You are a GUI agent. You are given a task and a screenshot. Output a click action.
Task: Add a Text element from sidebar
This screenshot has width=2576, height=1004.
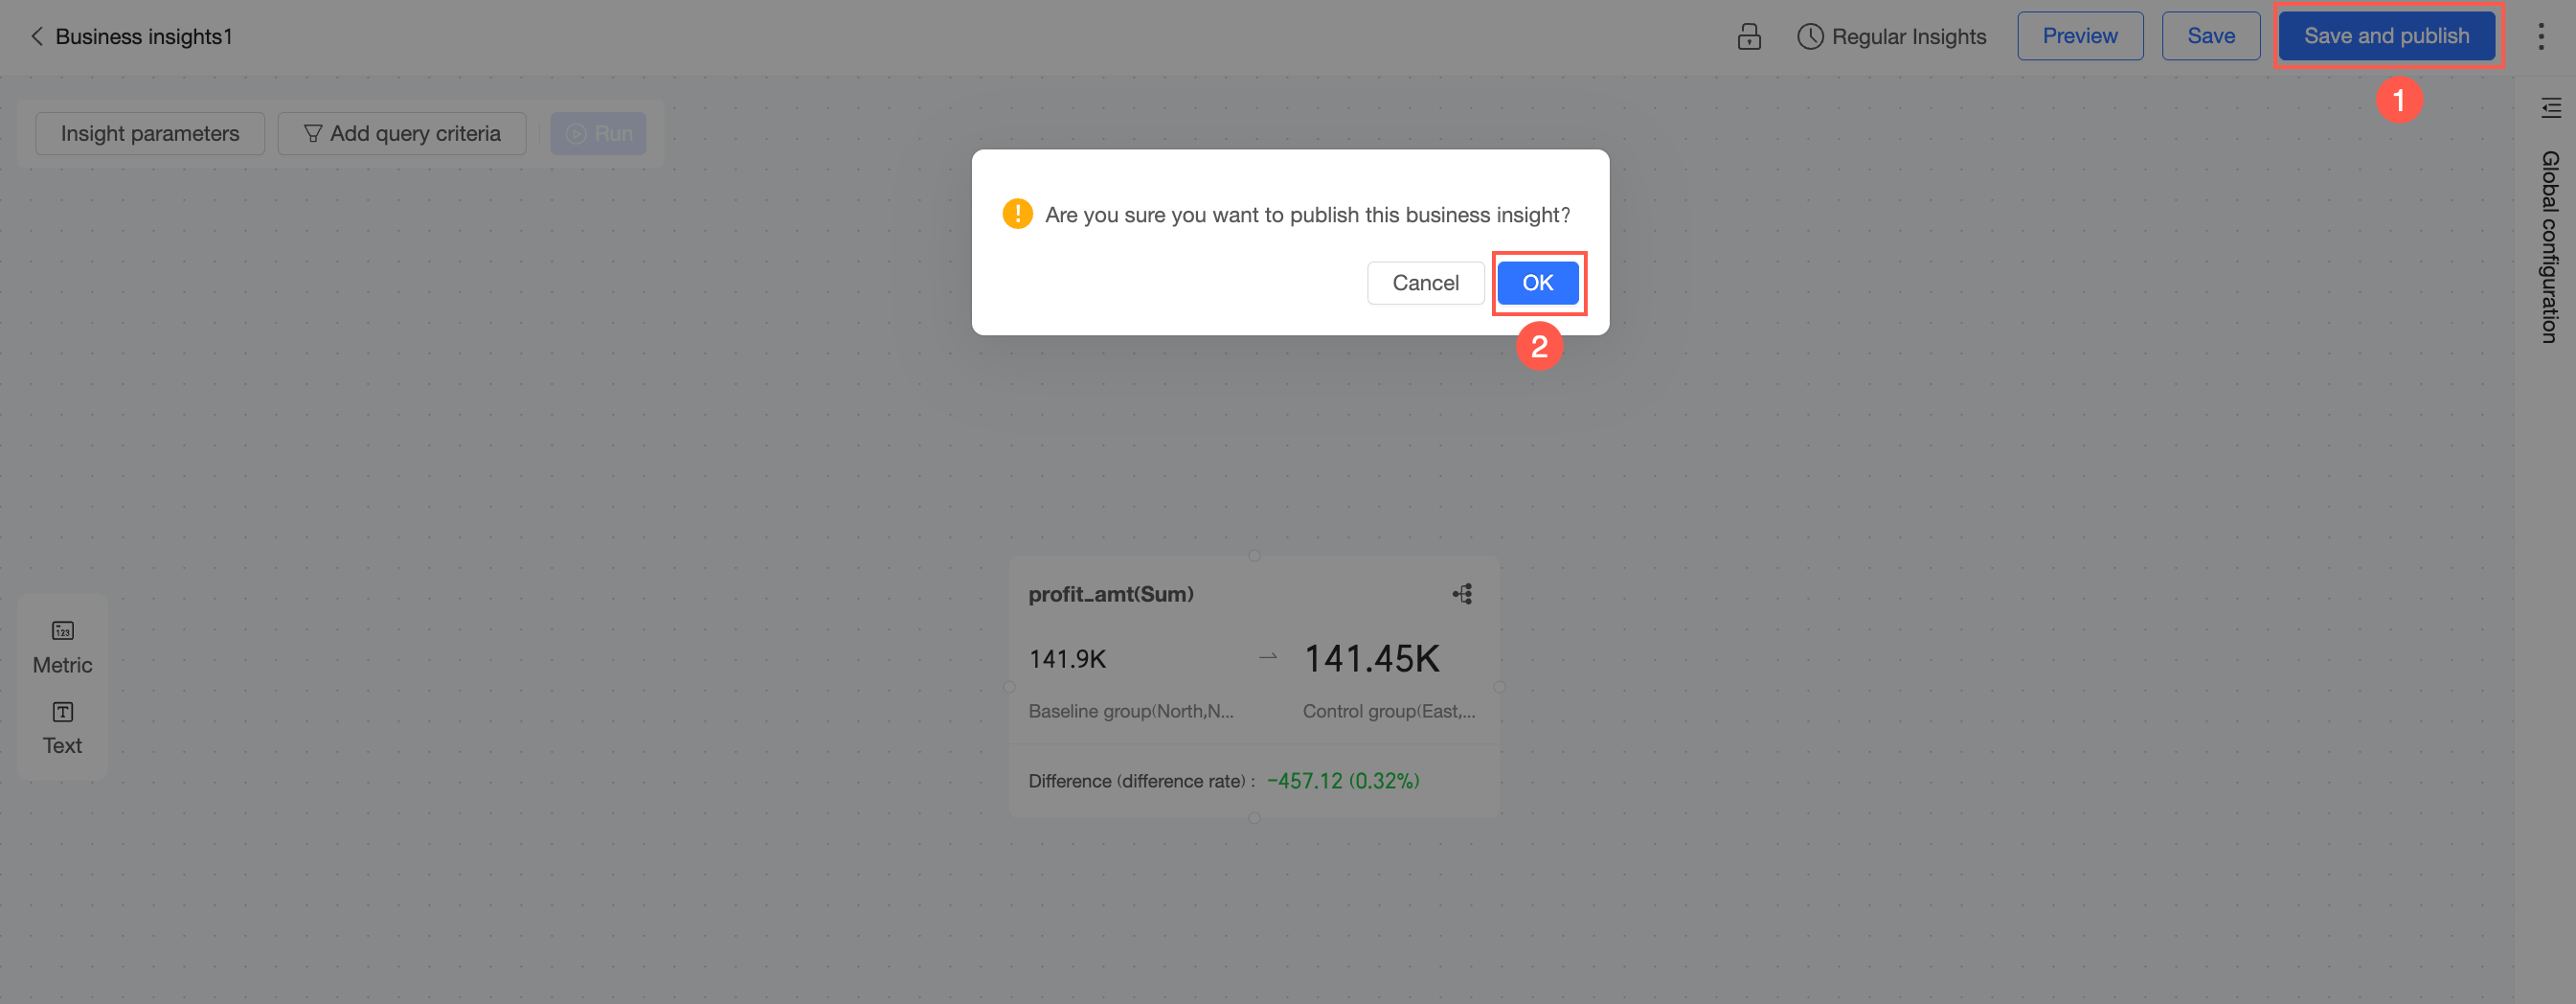(x=62, y=728)
